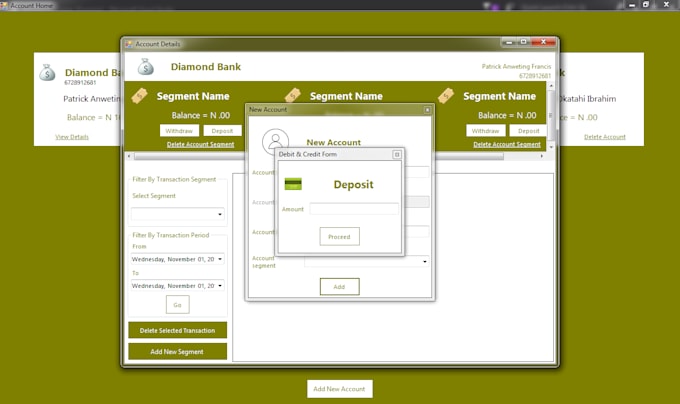
Task: Click Delete Account Segment link on third segment
Action: [x=507, y=144]
